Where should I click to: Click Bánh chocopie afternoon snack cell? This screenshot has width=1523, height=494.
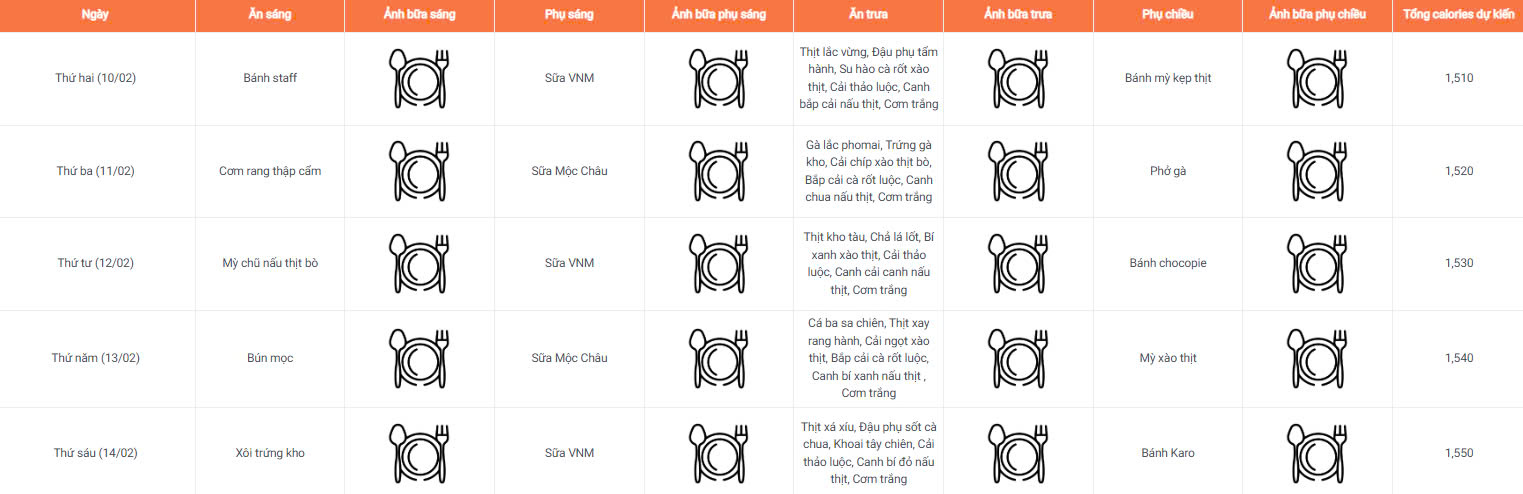pos(1168,263)
